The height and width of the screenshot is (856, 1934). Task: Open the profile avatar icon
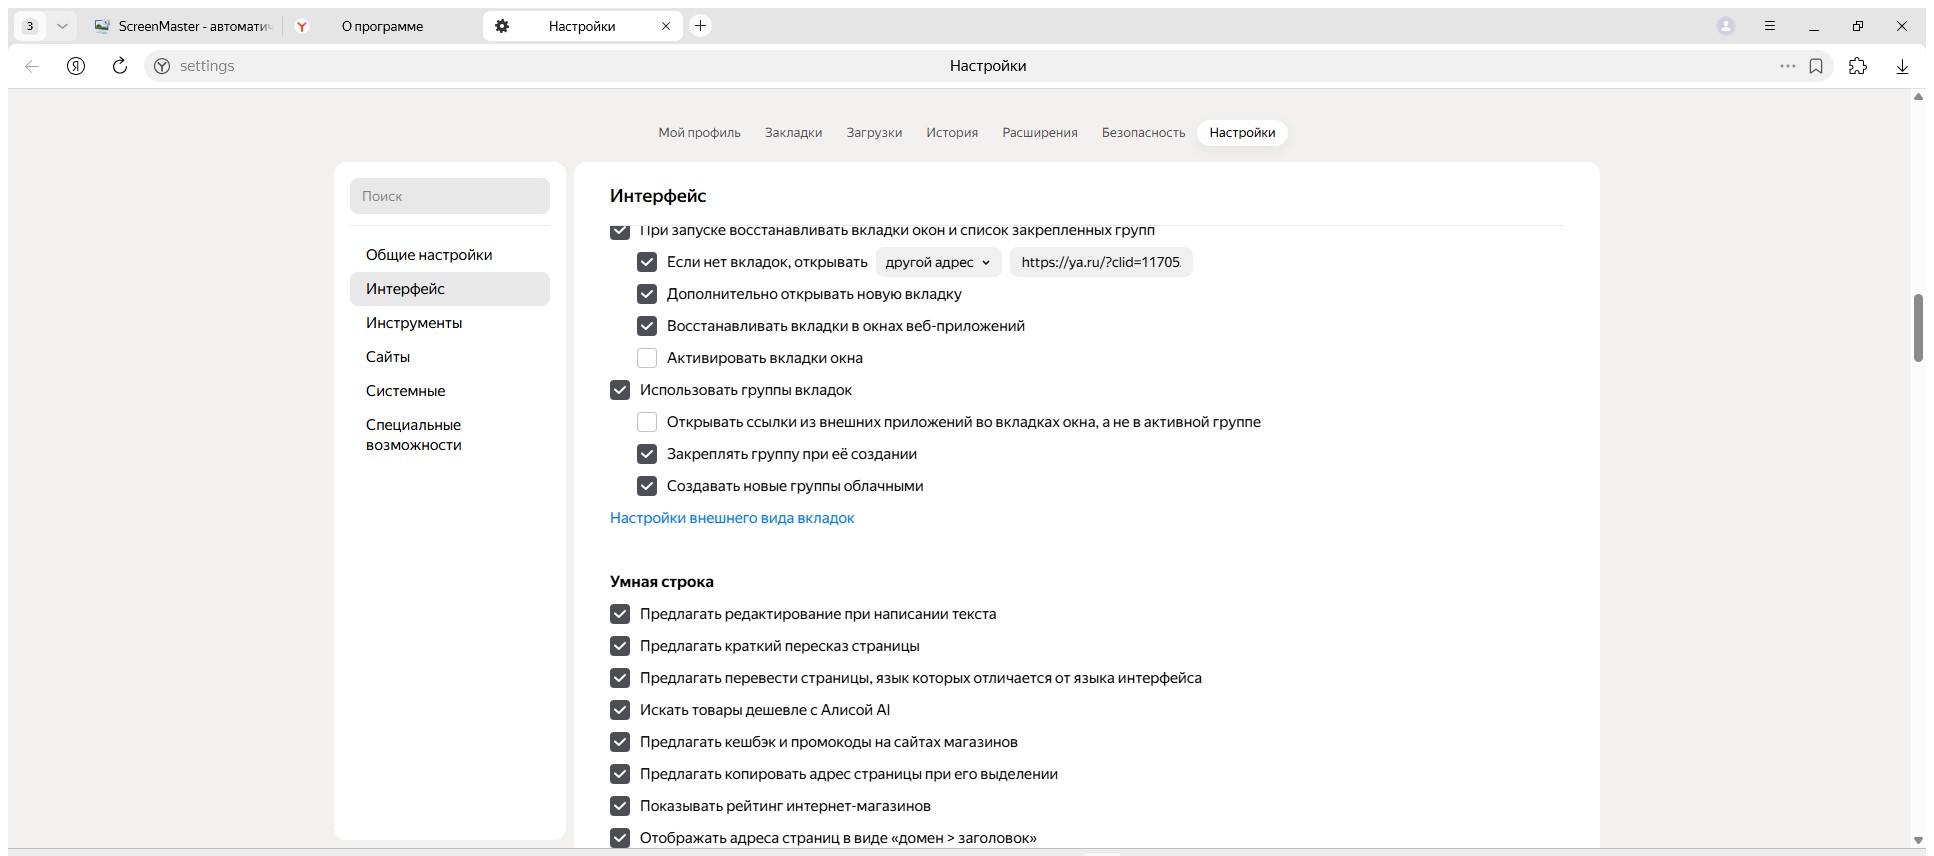coord(1725,26)
